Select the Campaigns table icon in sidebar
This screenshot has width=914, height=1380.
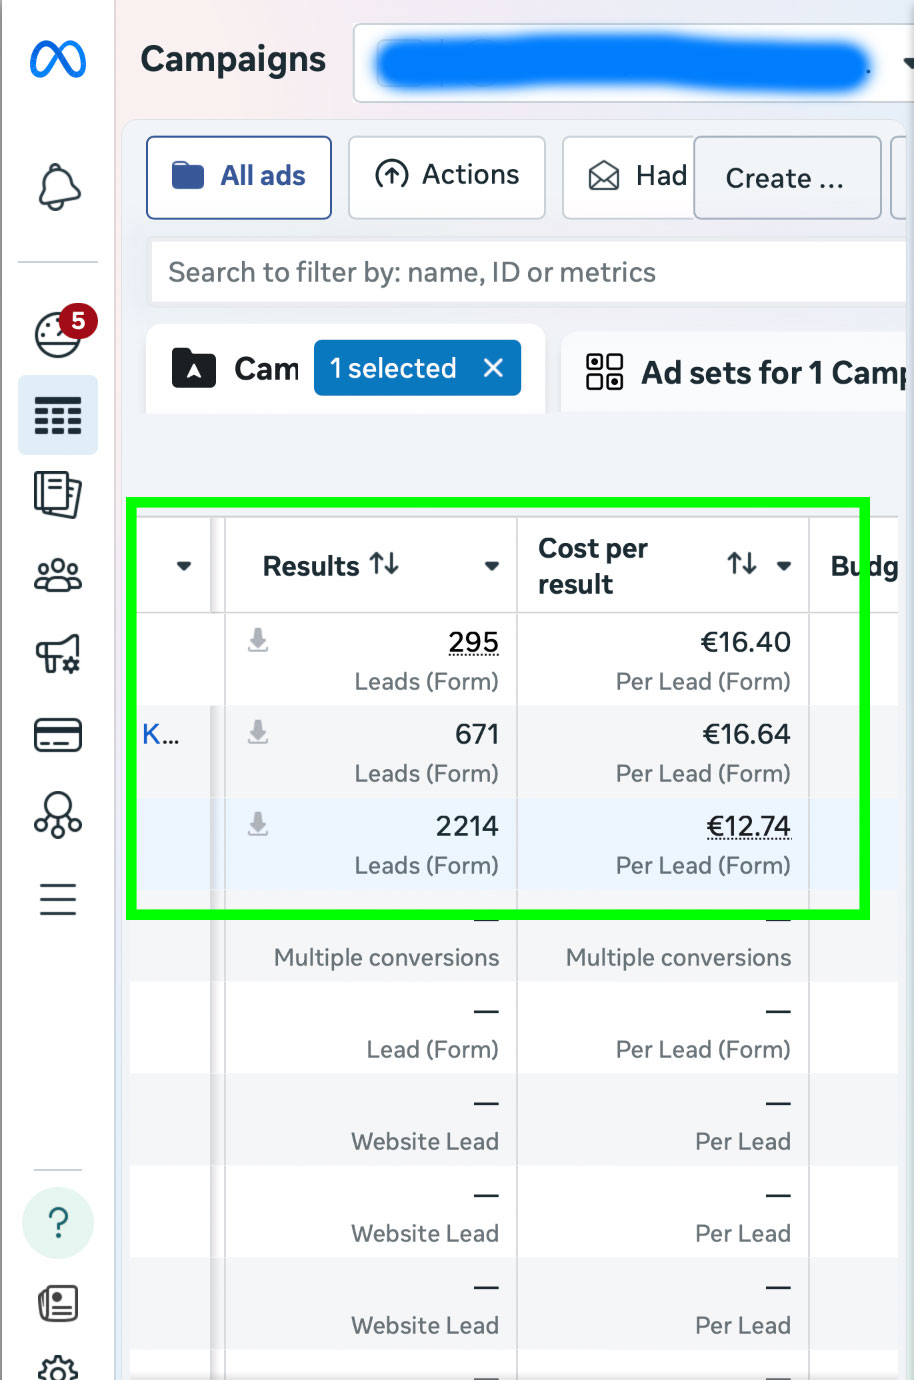[x=58, y=415]
